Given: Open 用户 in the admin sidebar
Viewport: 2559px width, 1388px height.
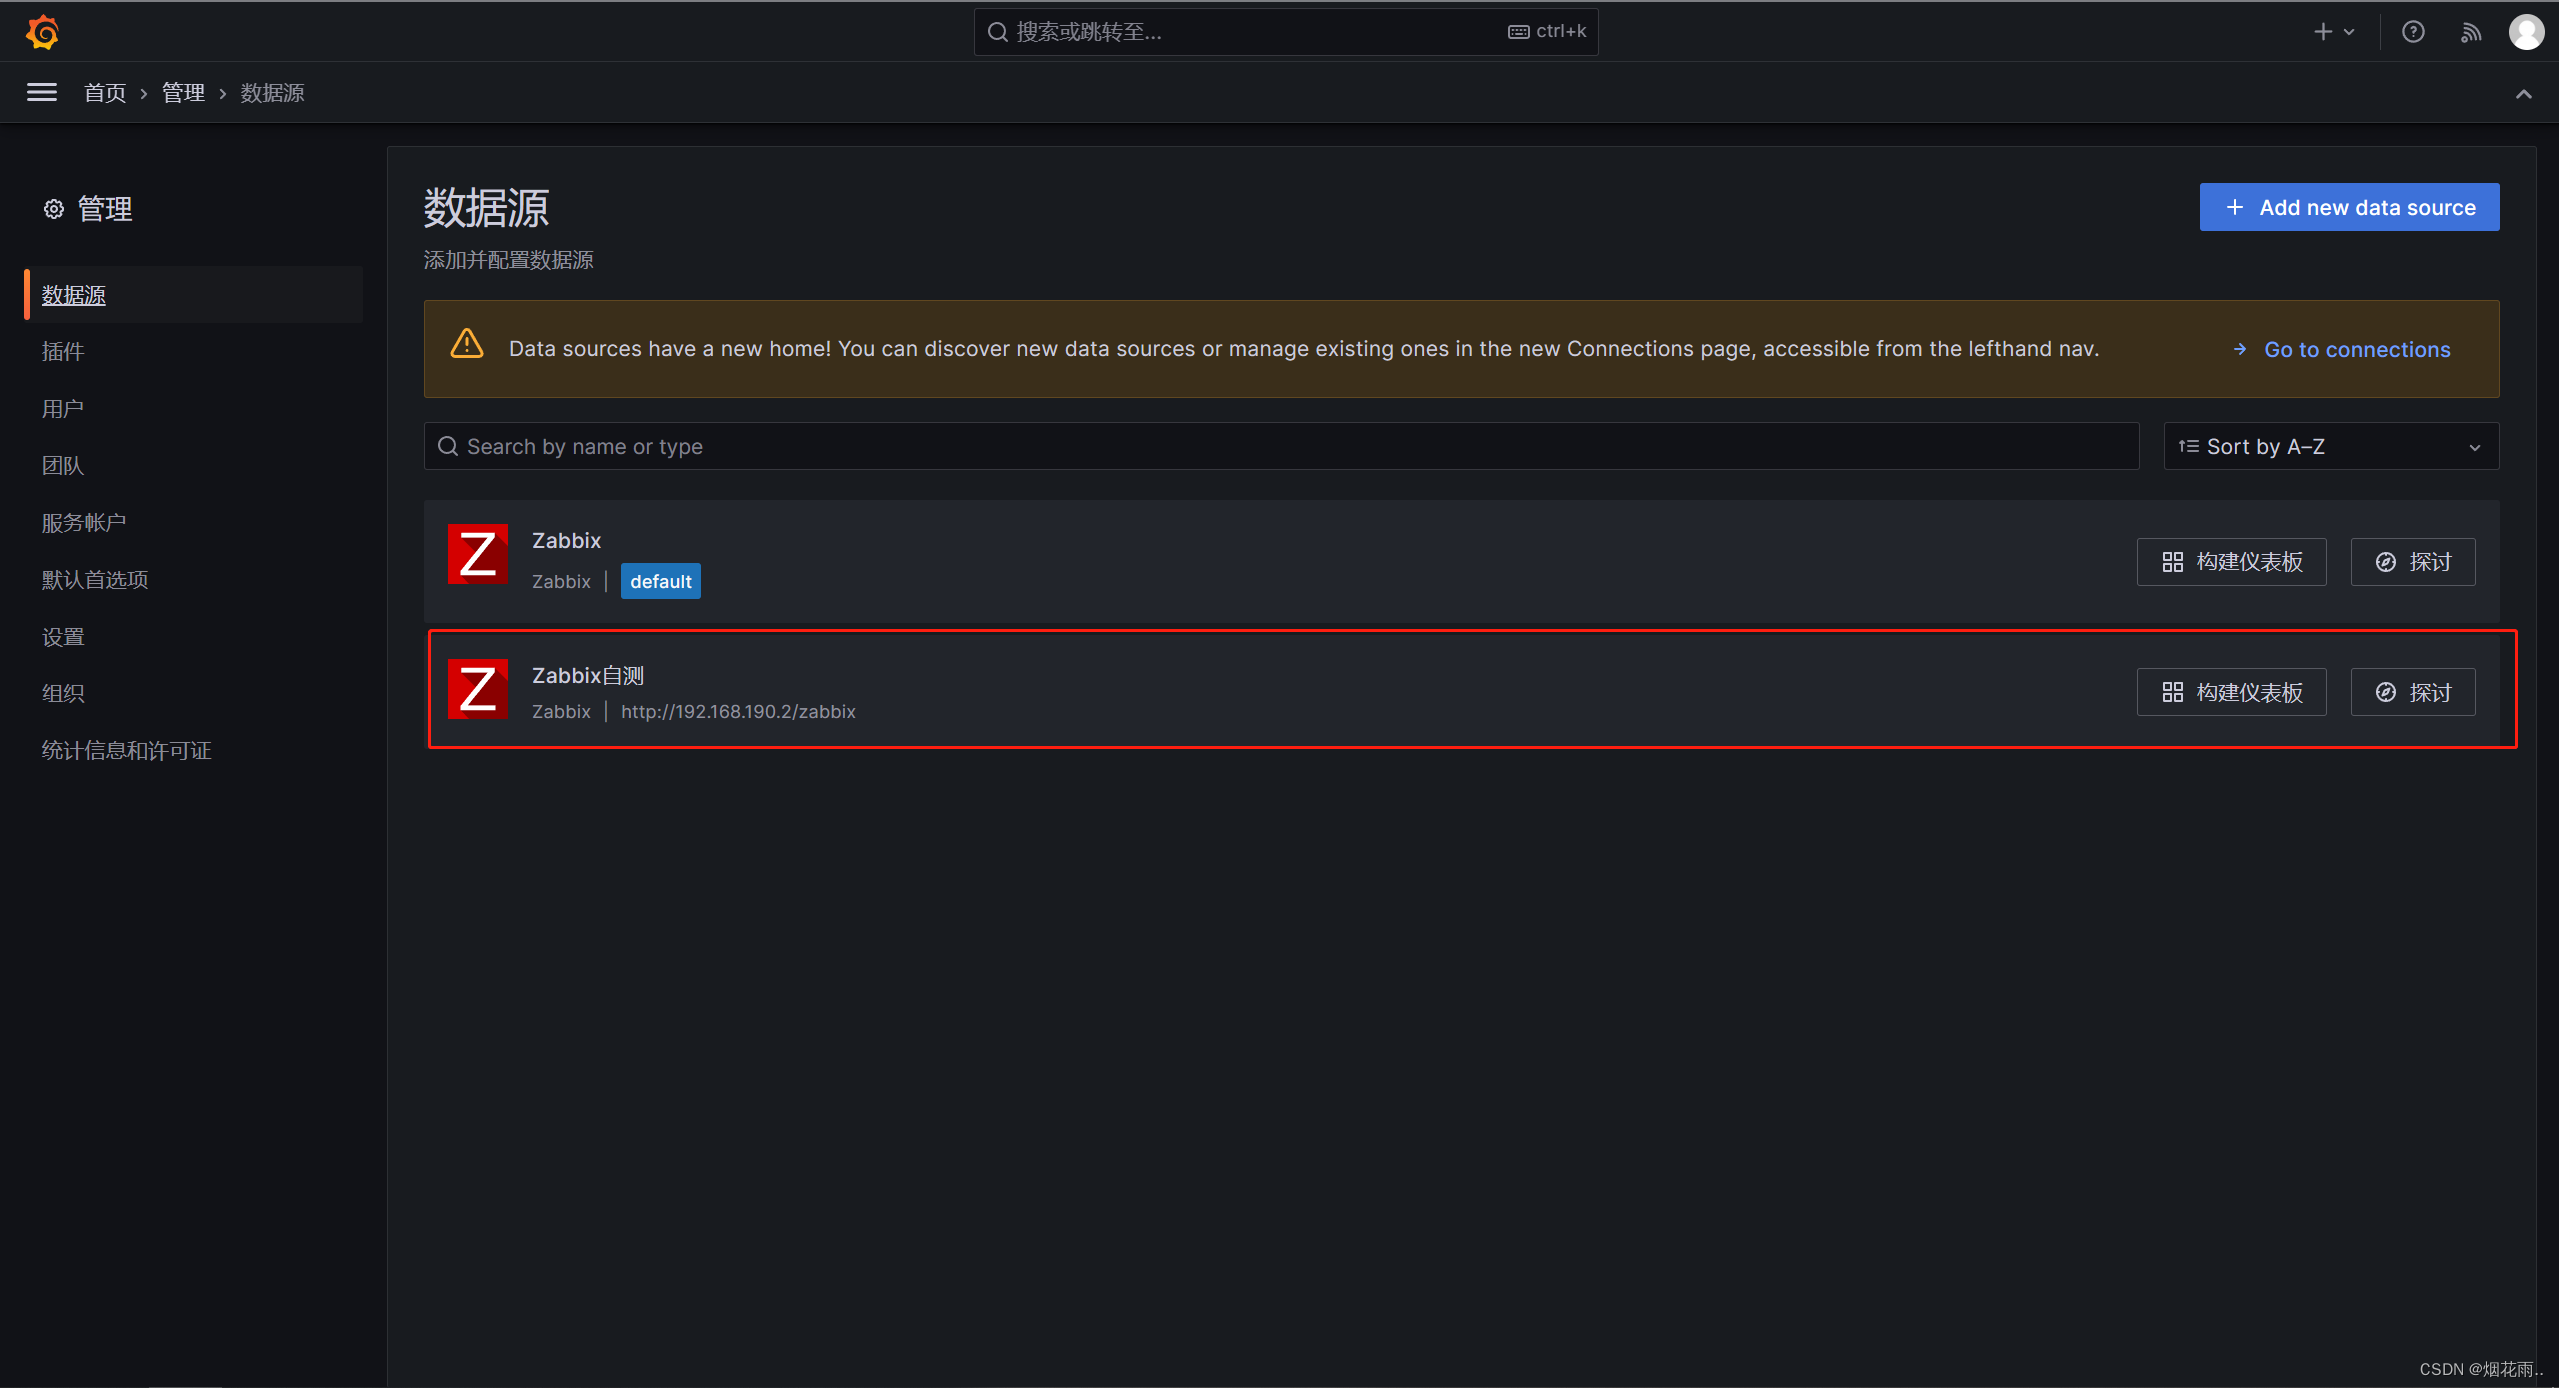Looking at the screenshot, I should pos(62,409).
